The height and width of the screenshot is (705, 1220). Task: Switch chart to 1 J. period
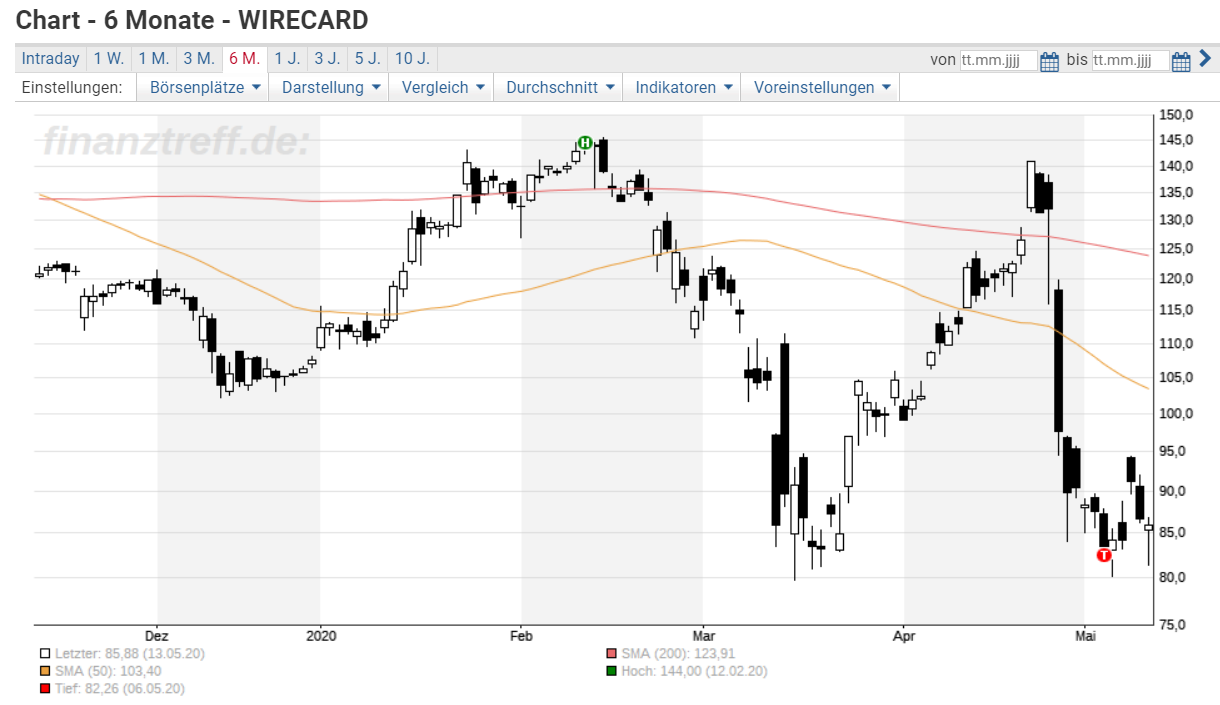point(287,59)
